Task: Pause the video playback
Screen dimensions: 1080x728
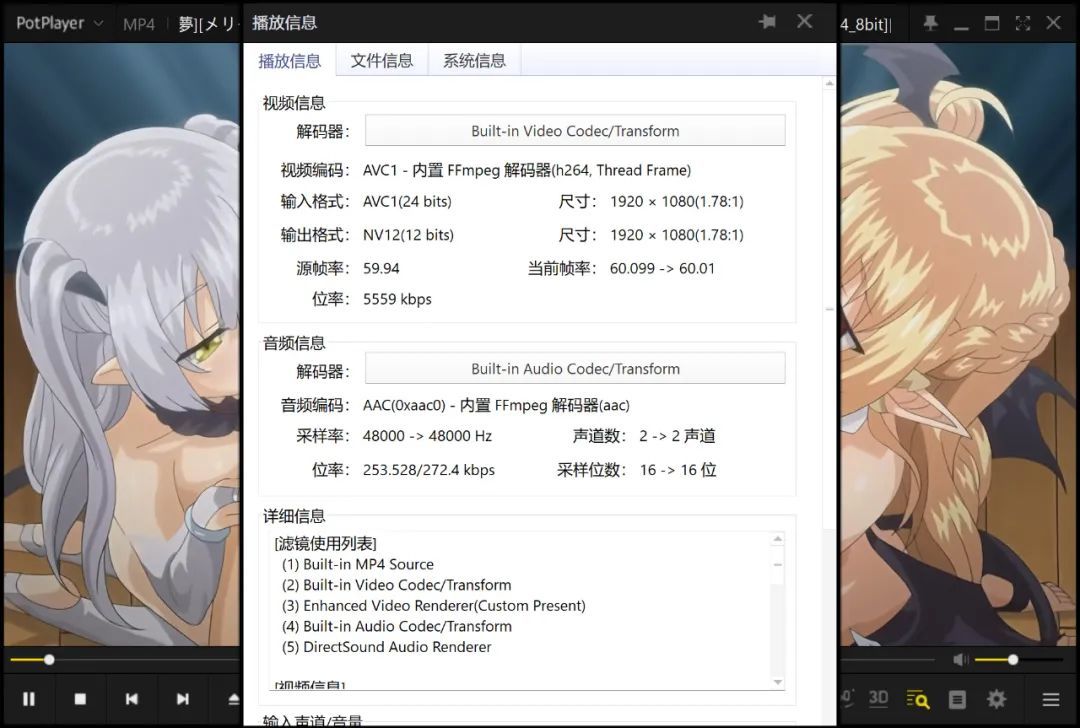Action: pyautogui.click(x=29, y=699)
